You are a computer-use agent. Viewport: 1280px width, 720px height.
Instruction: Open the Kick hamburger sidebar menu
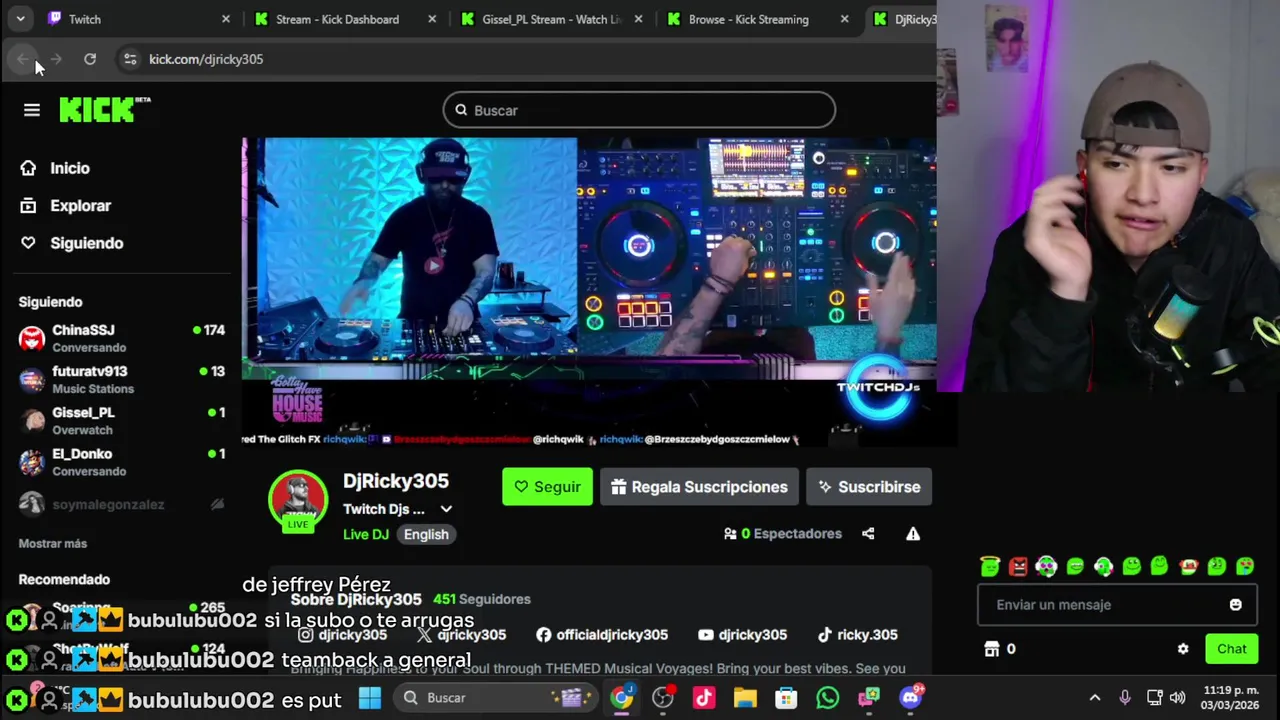coord(32,110)
